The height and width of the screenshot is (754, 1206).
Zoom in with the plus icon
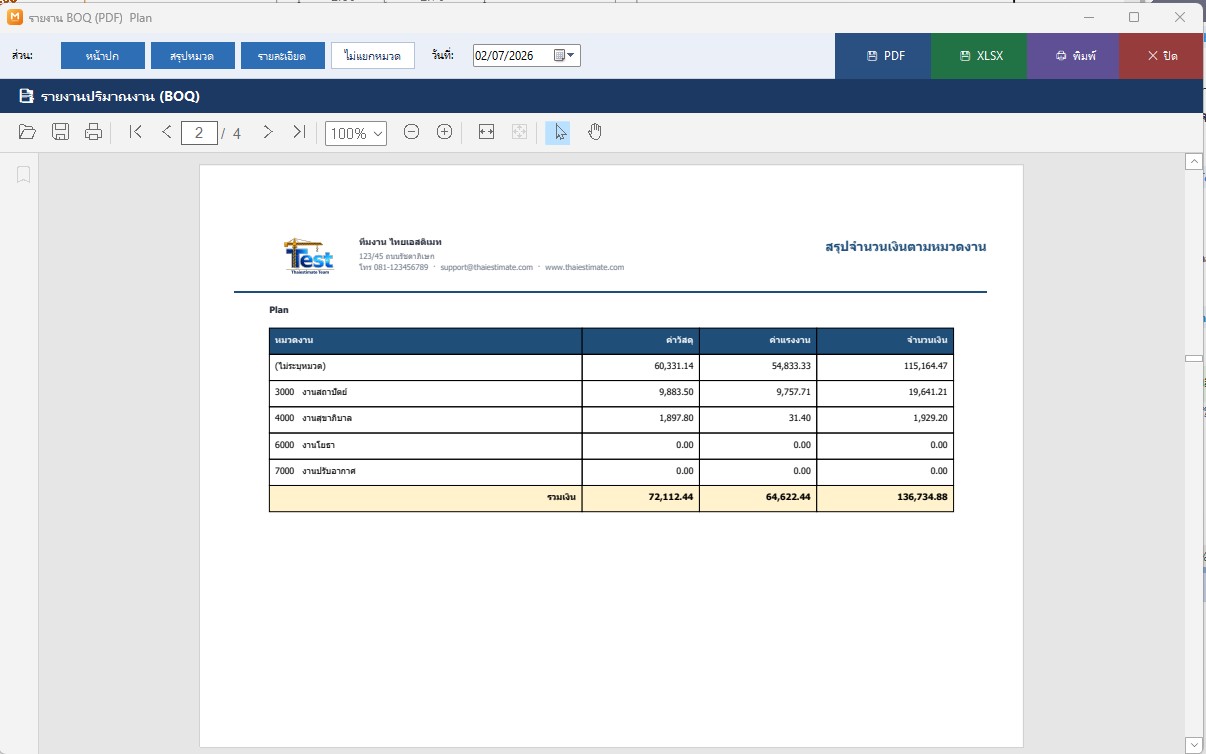click(x=445, y=132)
